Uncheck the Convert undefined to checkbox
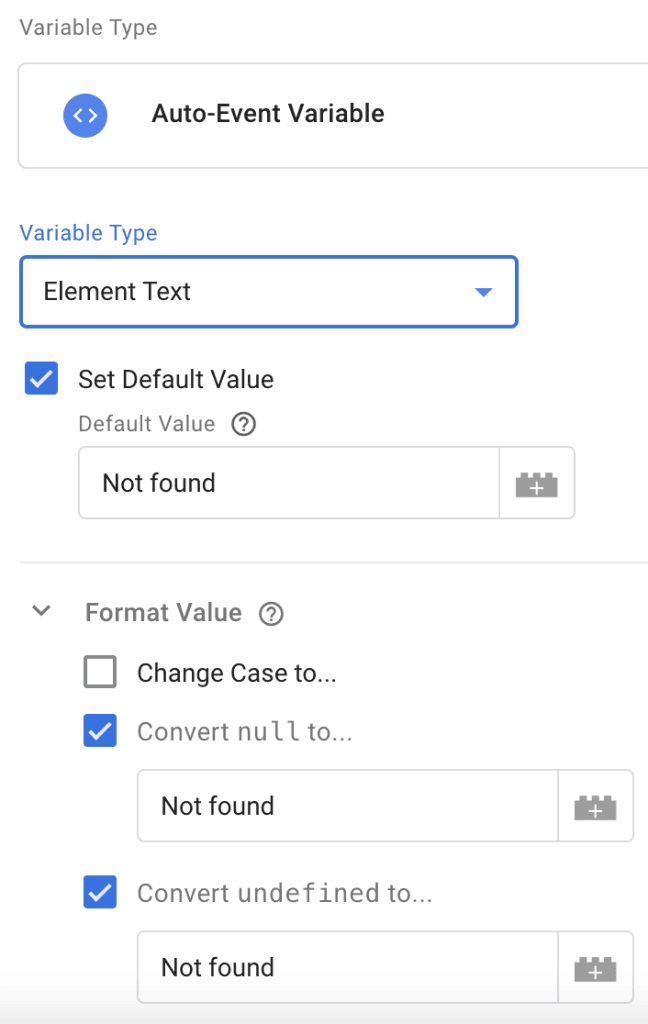The image size is (648, 1024). pyautogui.click(x=99, y=892)
